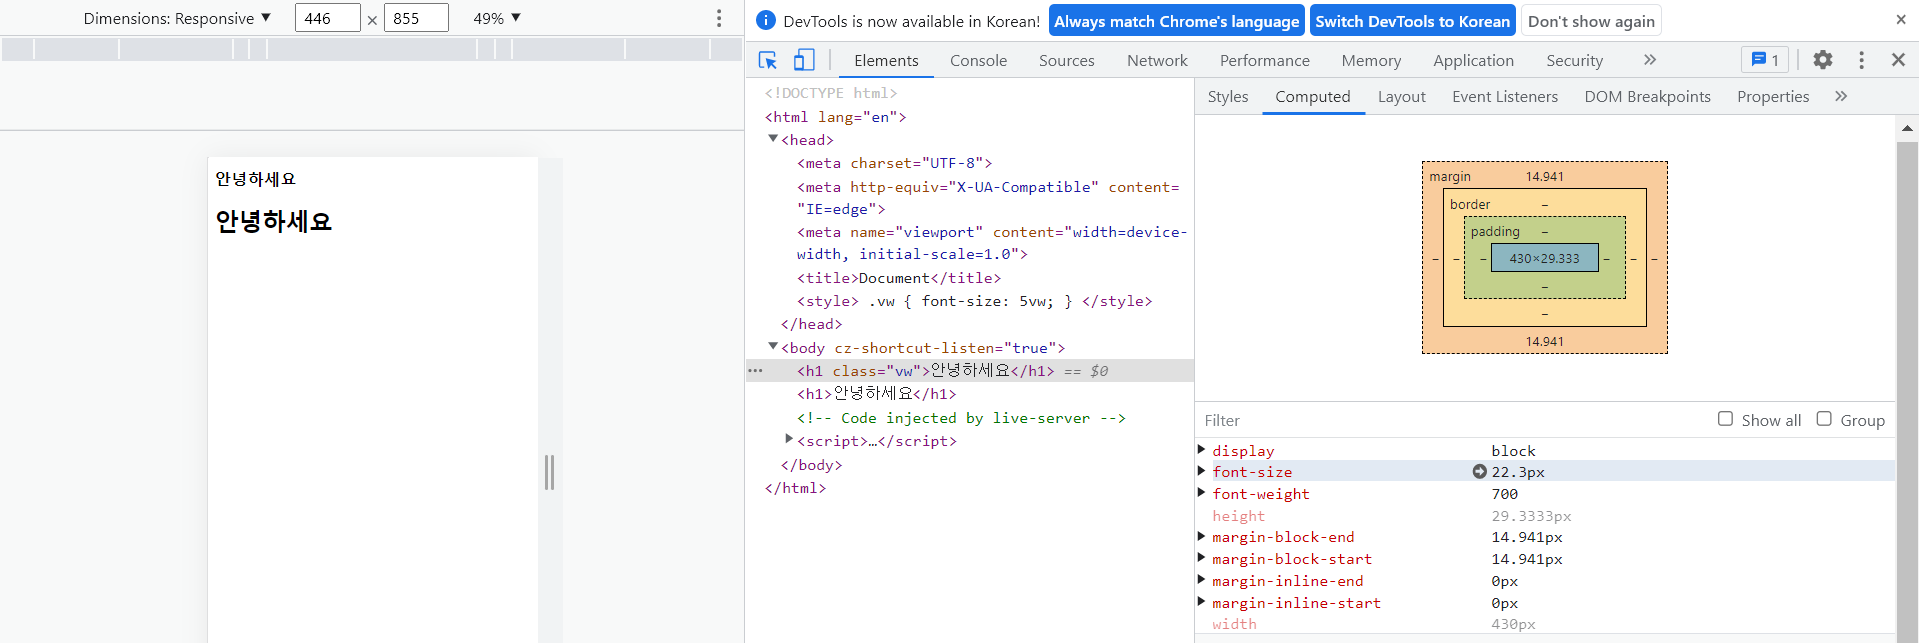
Task: Click the ellipsis beside selected h1 row
Action: tap(756, 371)
